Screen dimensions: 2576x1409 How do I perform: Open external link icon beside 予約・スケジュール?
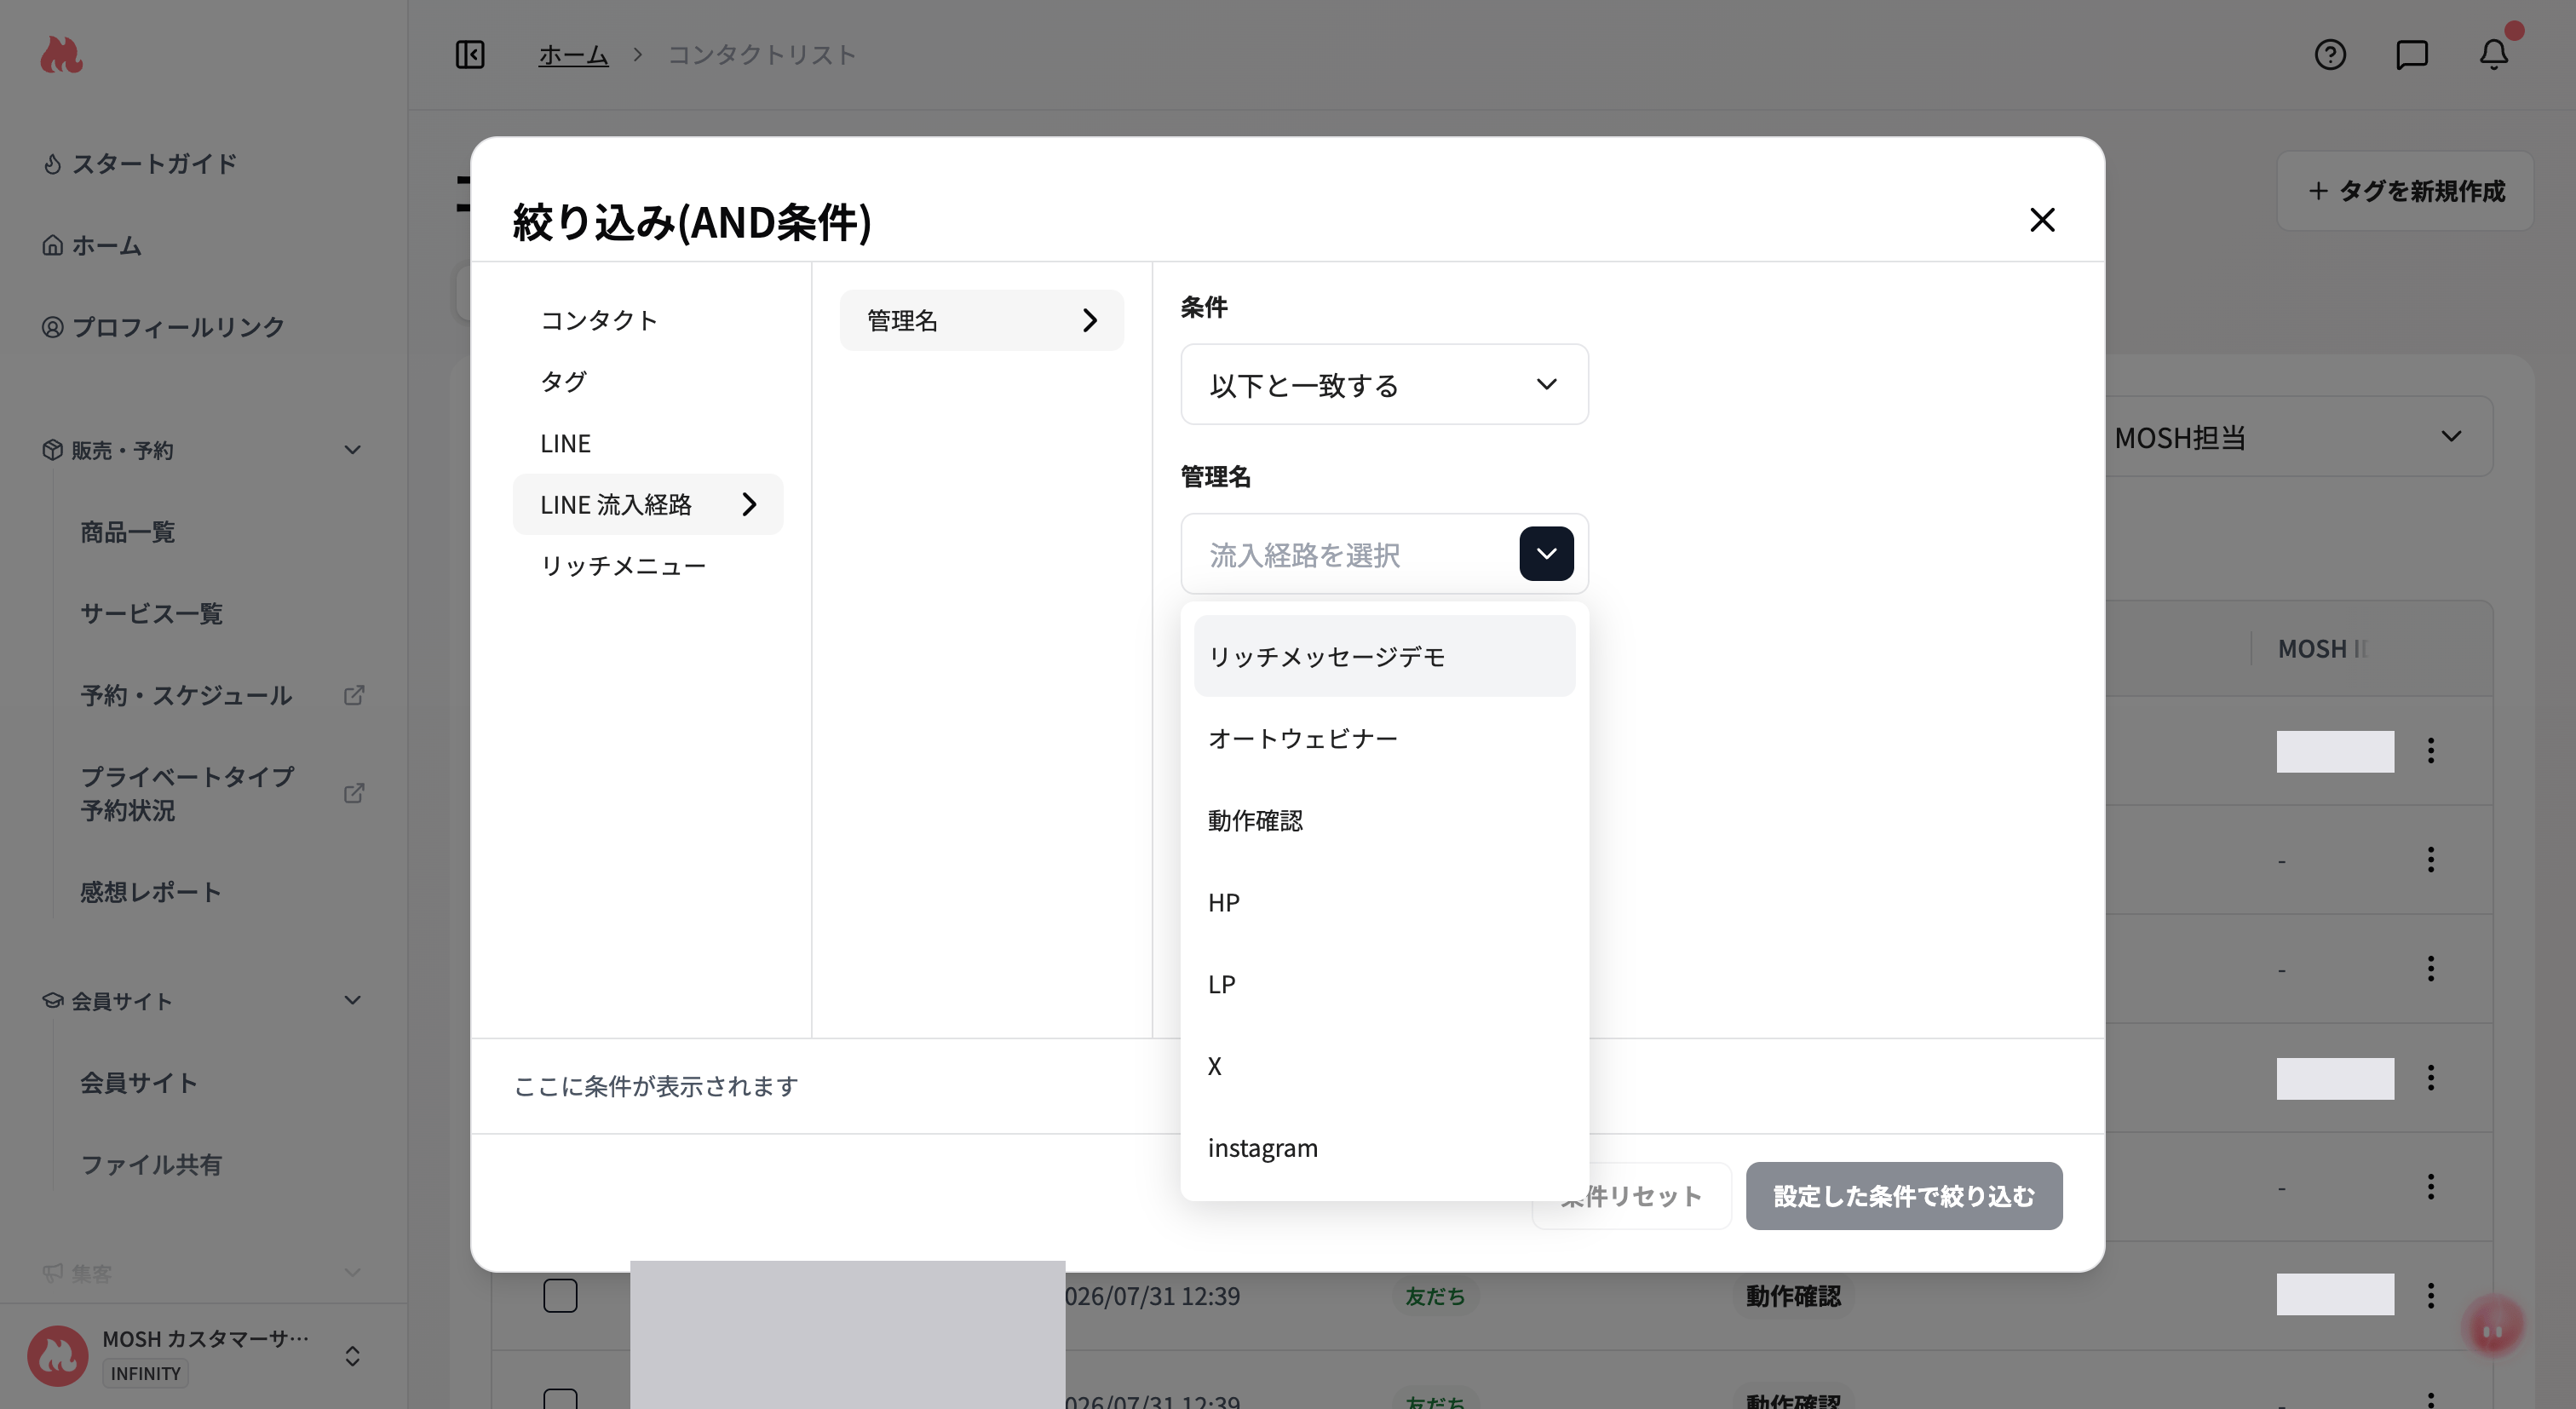(354, 694)
